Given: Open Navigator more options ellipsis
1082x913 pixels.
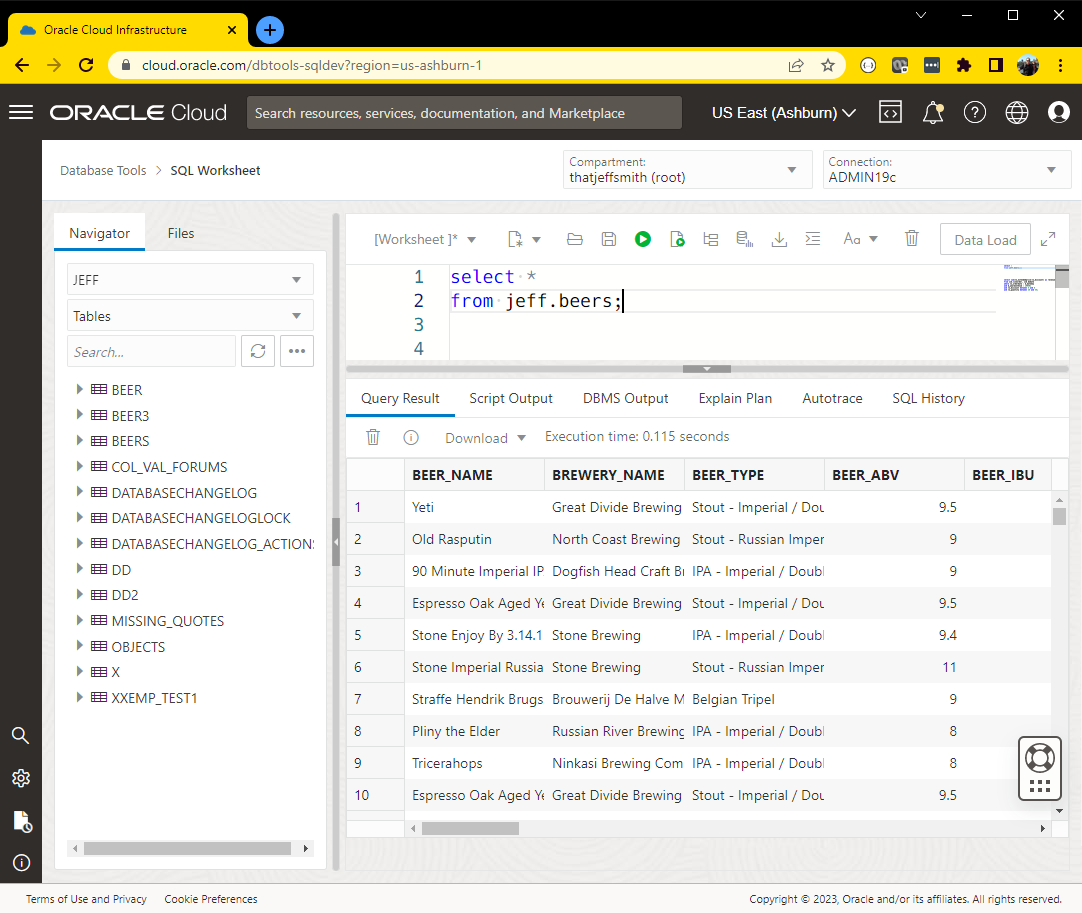Looking at the screenshot, I should point(297,351).
